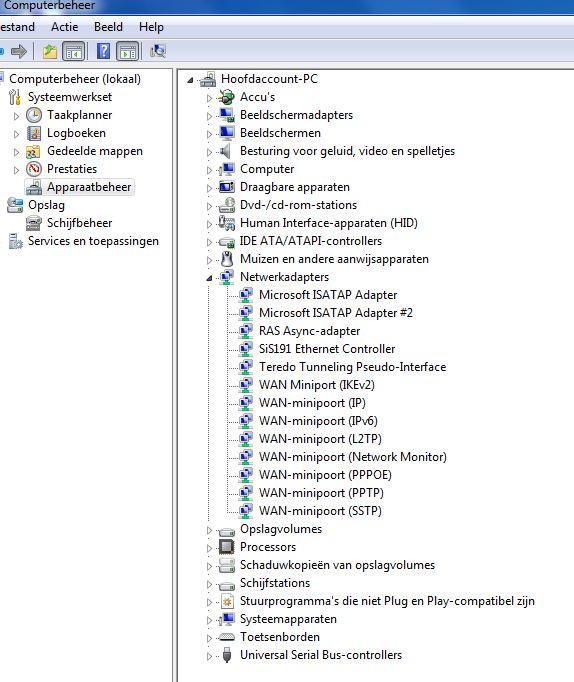Expand Taakplanner in the left tree
The width and height of the screenshot is (574, 682).
point(17,116)
